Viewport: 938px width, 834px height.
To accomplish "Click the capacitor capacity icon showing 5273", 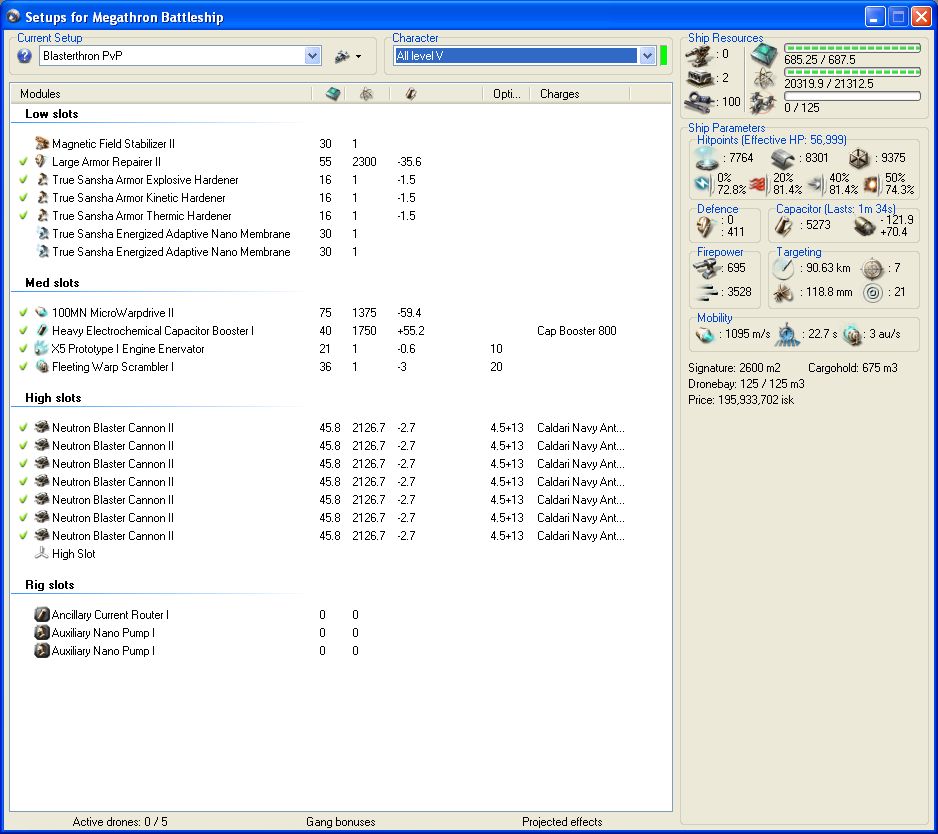I will [783, 226].
